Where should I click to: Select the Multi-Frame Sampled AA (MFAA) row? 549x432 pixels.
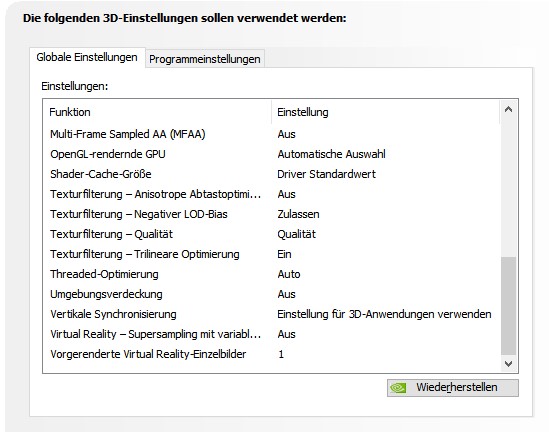click(x=272, y=134)
